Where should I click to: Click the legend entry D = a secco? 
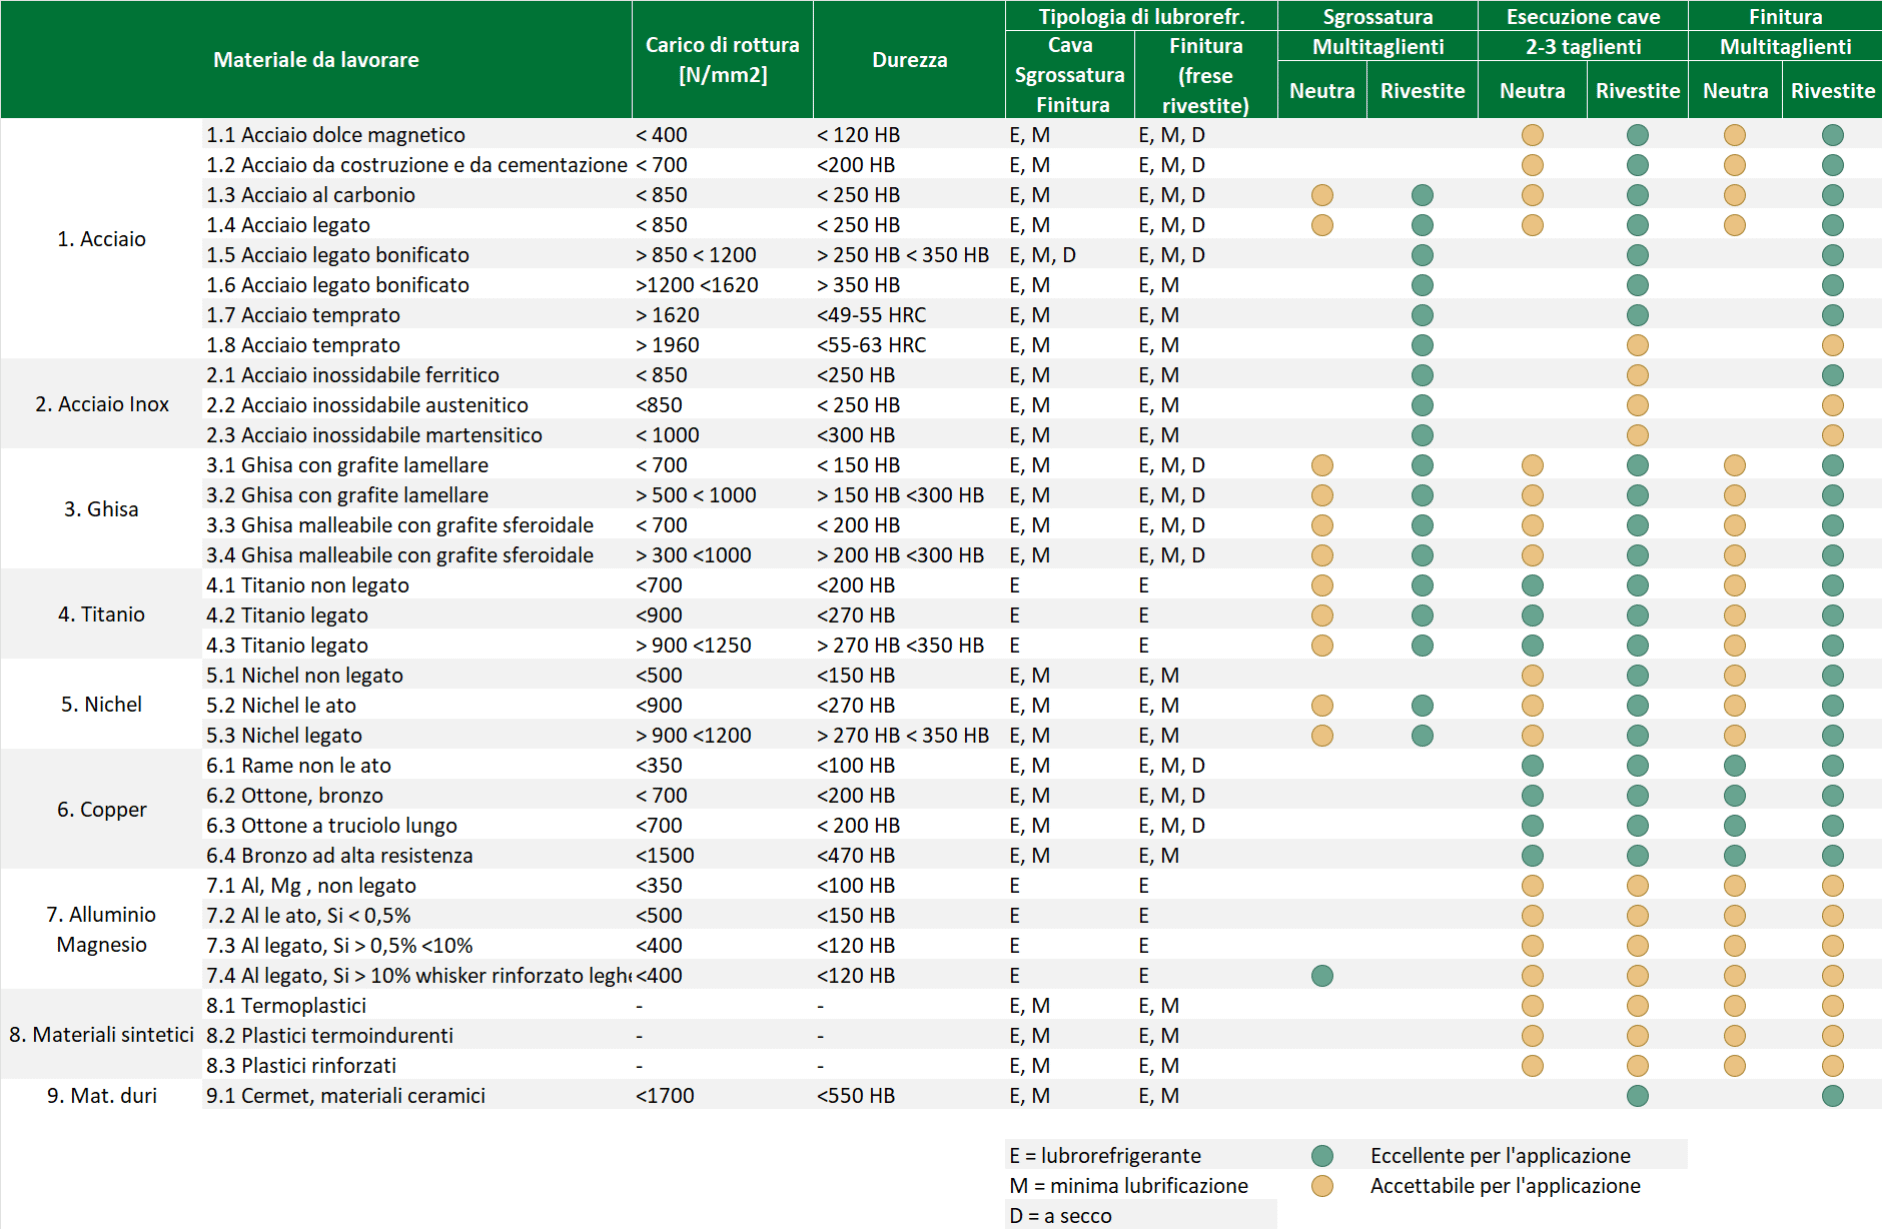pyautogui.click(x=1060, y=1216)
